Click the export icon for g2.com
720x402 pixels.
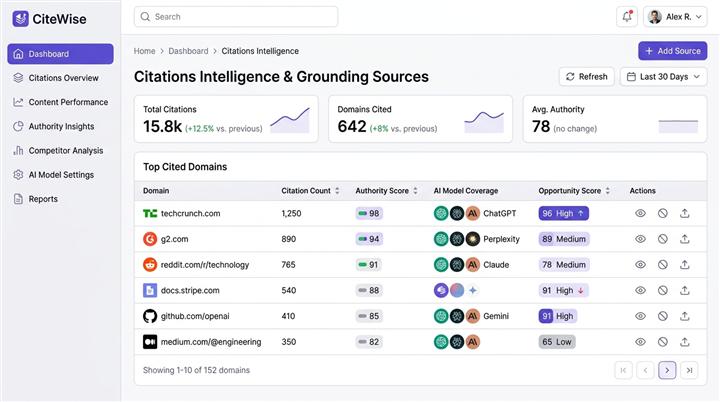[x=685, y=239]
